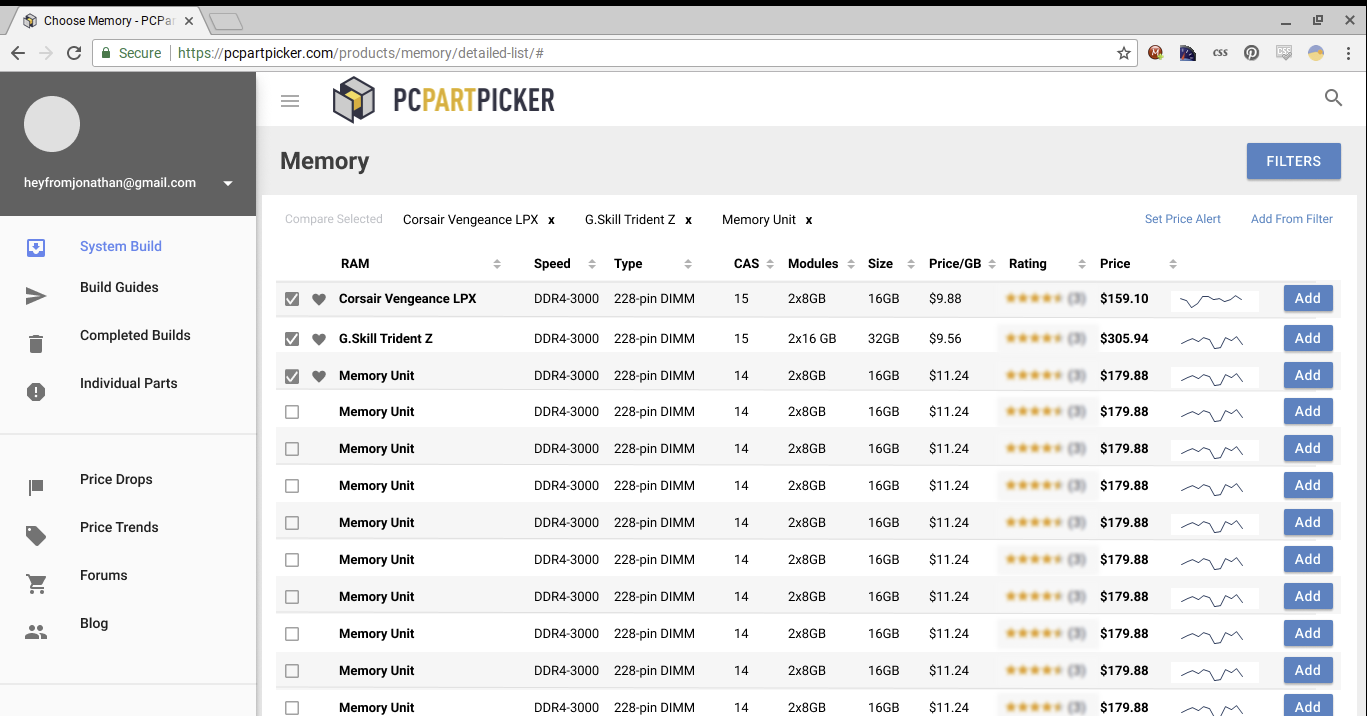This screenshot has height=716, width=1367.
Task: Click the $305.94 price
Action: coord(1124,339)
